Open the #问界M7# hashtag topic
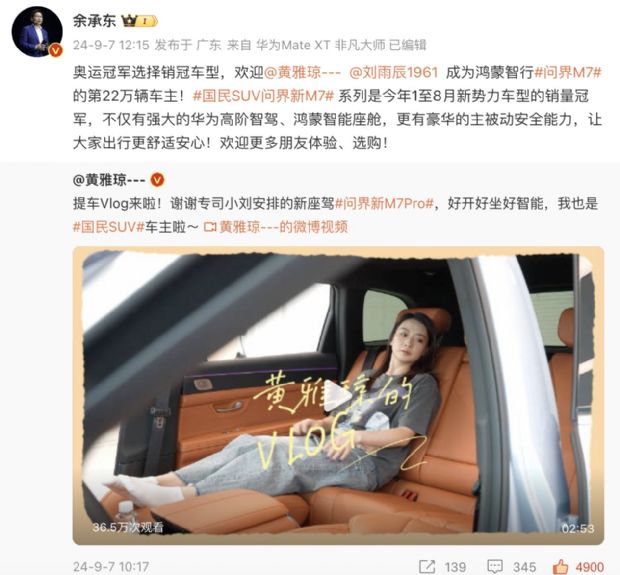Image resolution: width=620 pixels, height=575 pixels. [x=568, y=73]
